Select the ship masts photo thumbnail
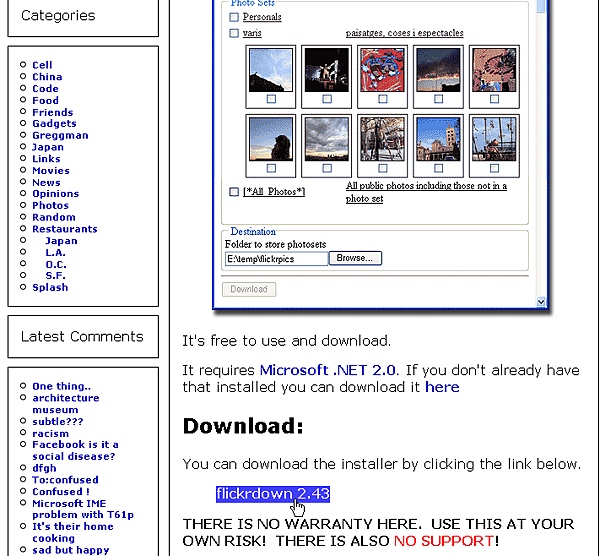Viewport: 600px width, 556px height. tap(494, 139)
